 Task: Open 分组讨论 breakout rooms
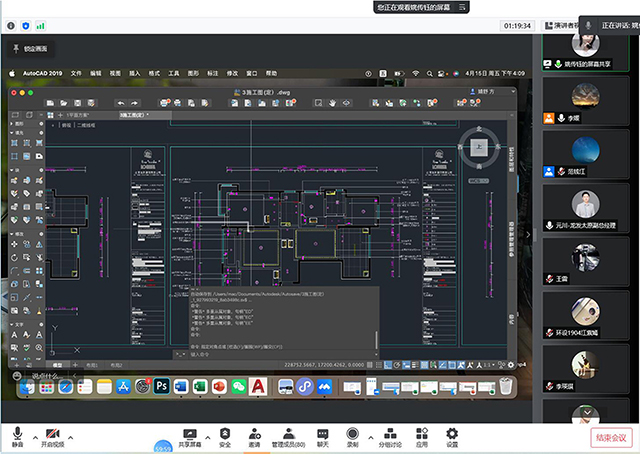coord(391,432)
